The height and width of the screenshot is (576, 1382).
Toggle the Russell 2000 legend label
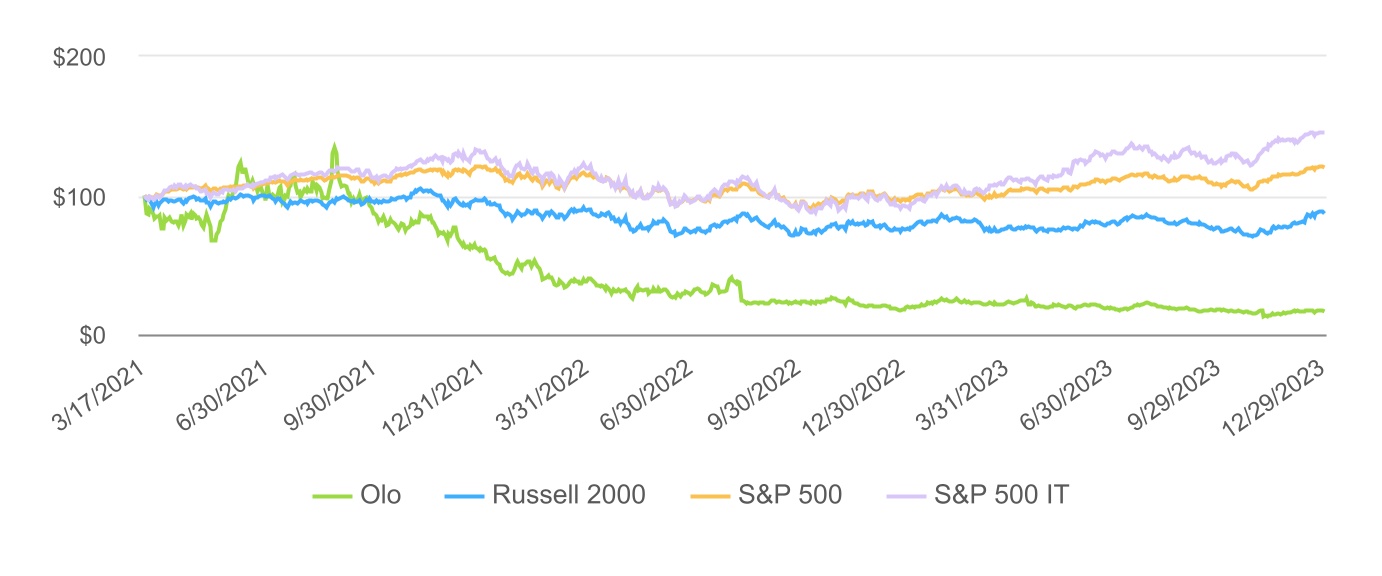point(568,495)
